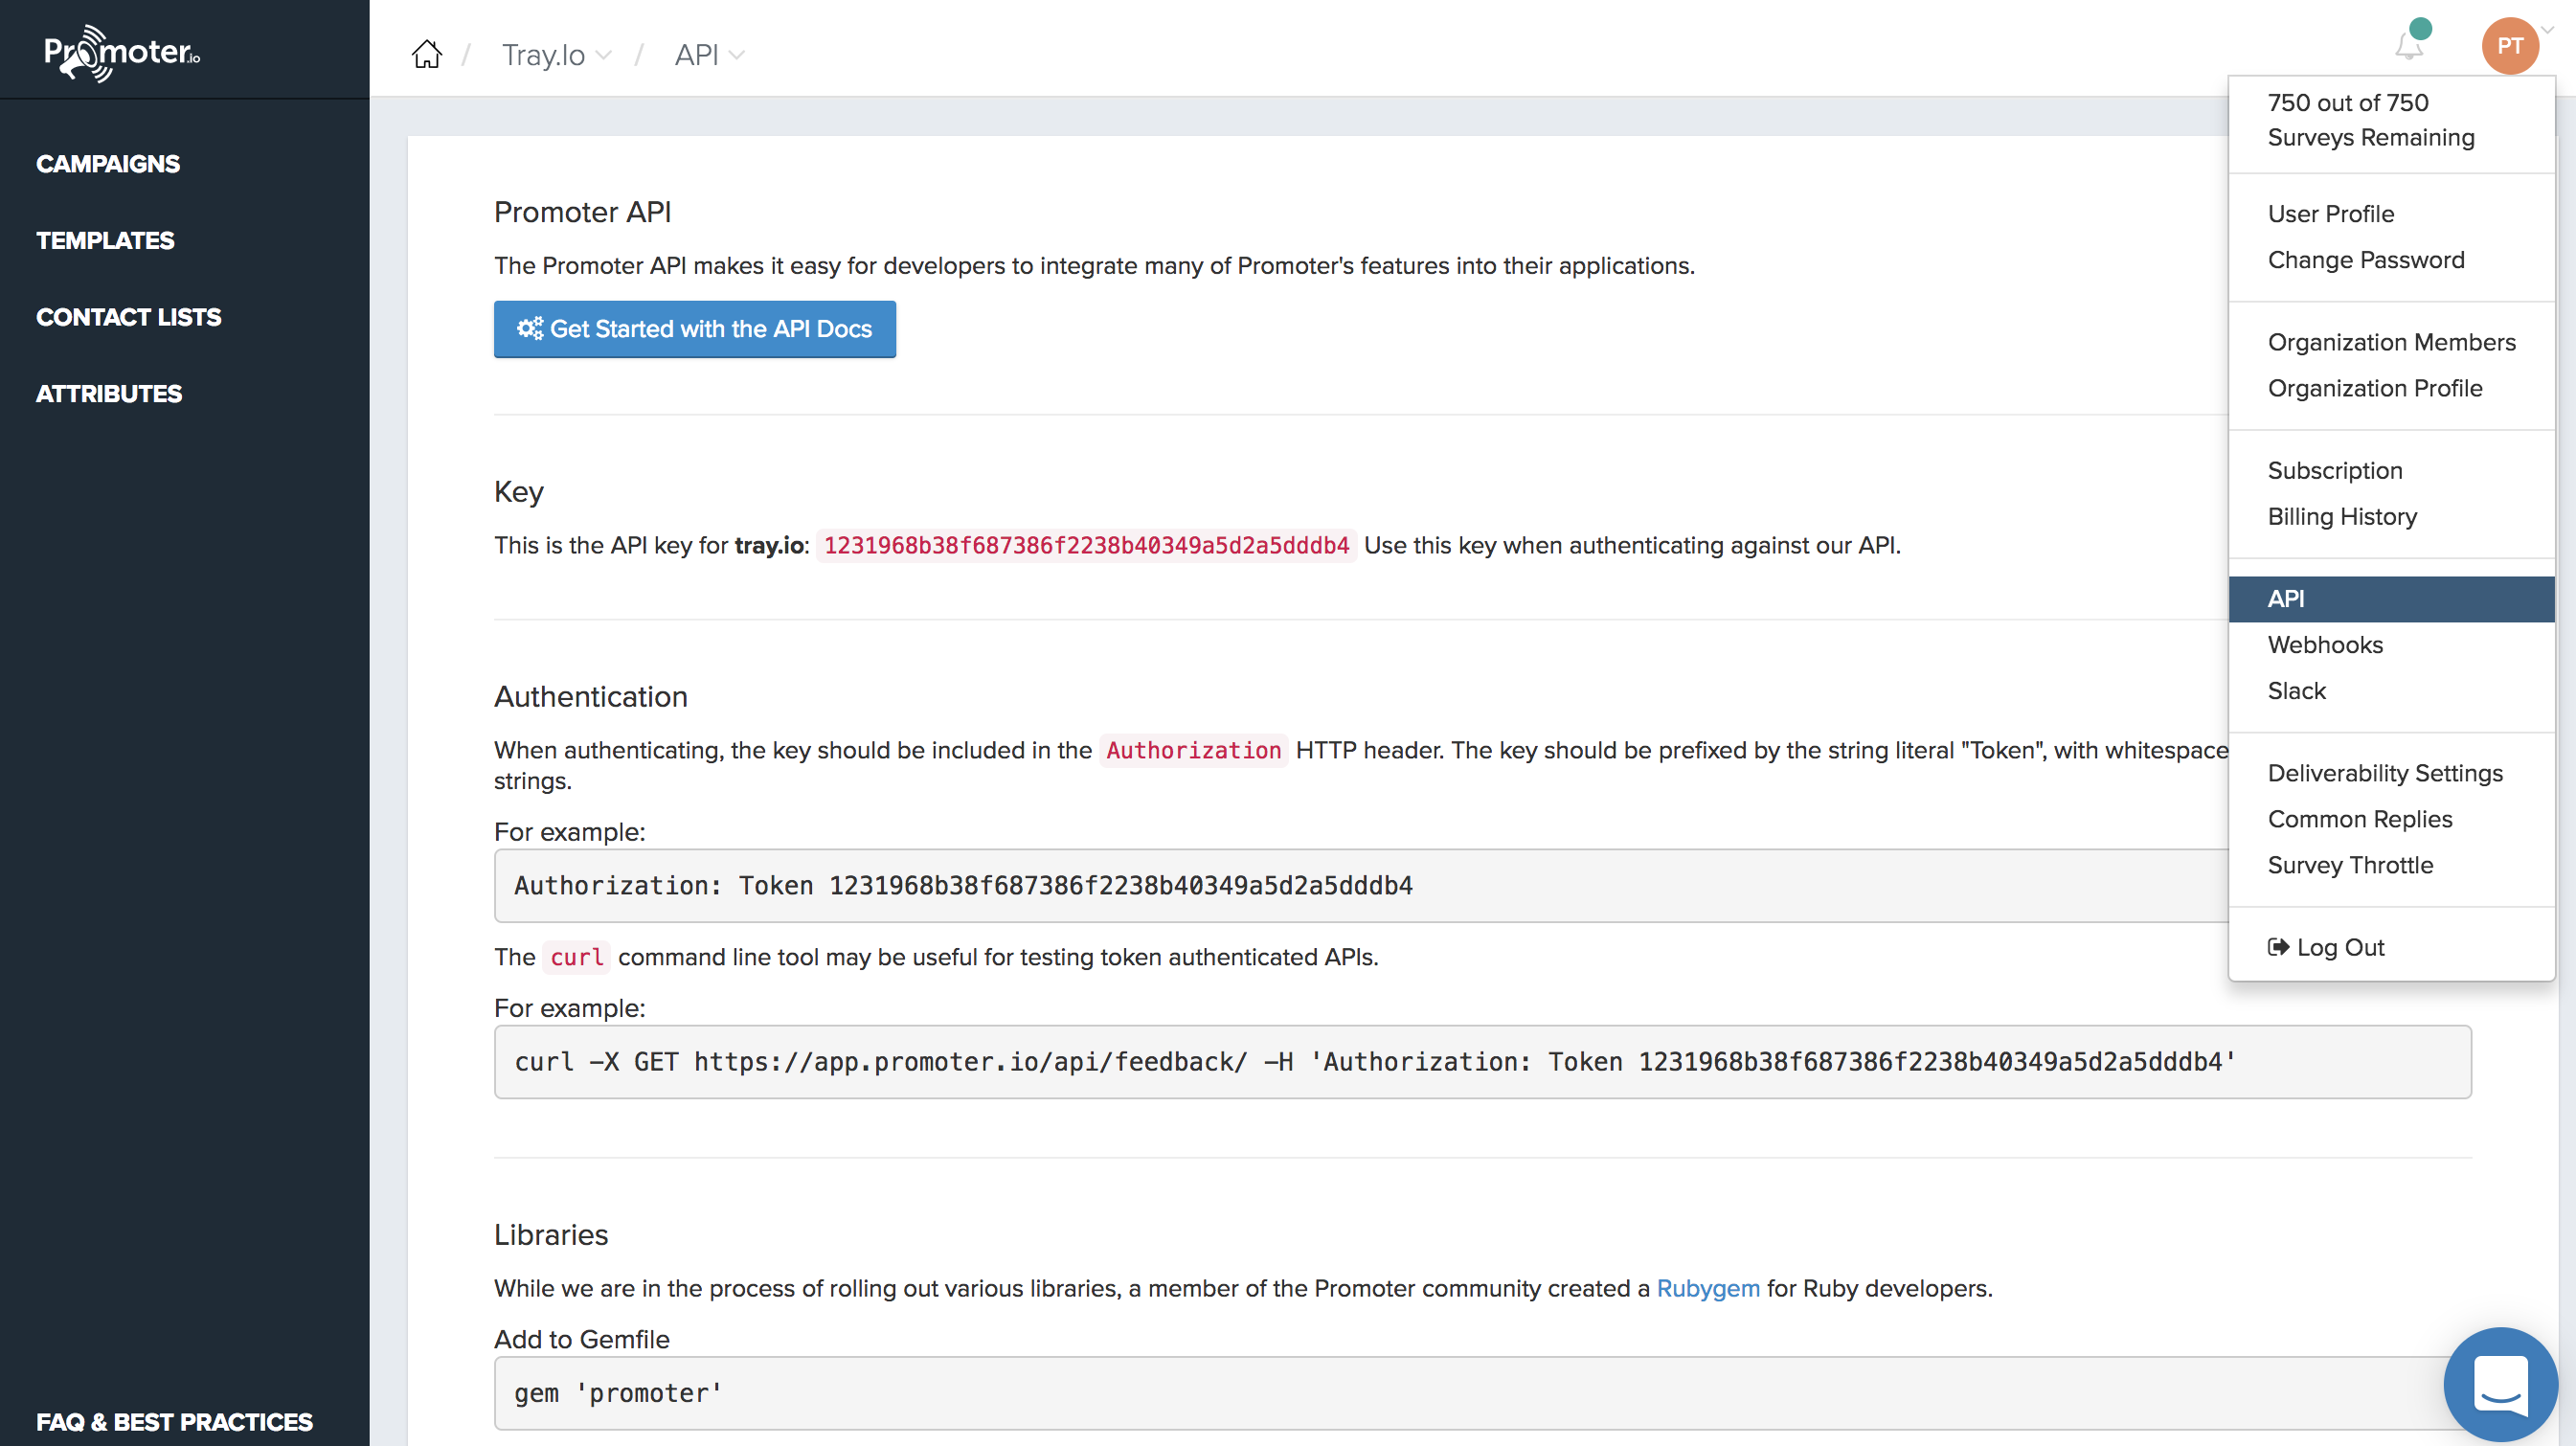Click the 'Promoter API' heading
Image resolution: width=2576 pixels, height=1446 pixels.
[x=582, y=212]
